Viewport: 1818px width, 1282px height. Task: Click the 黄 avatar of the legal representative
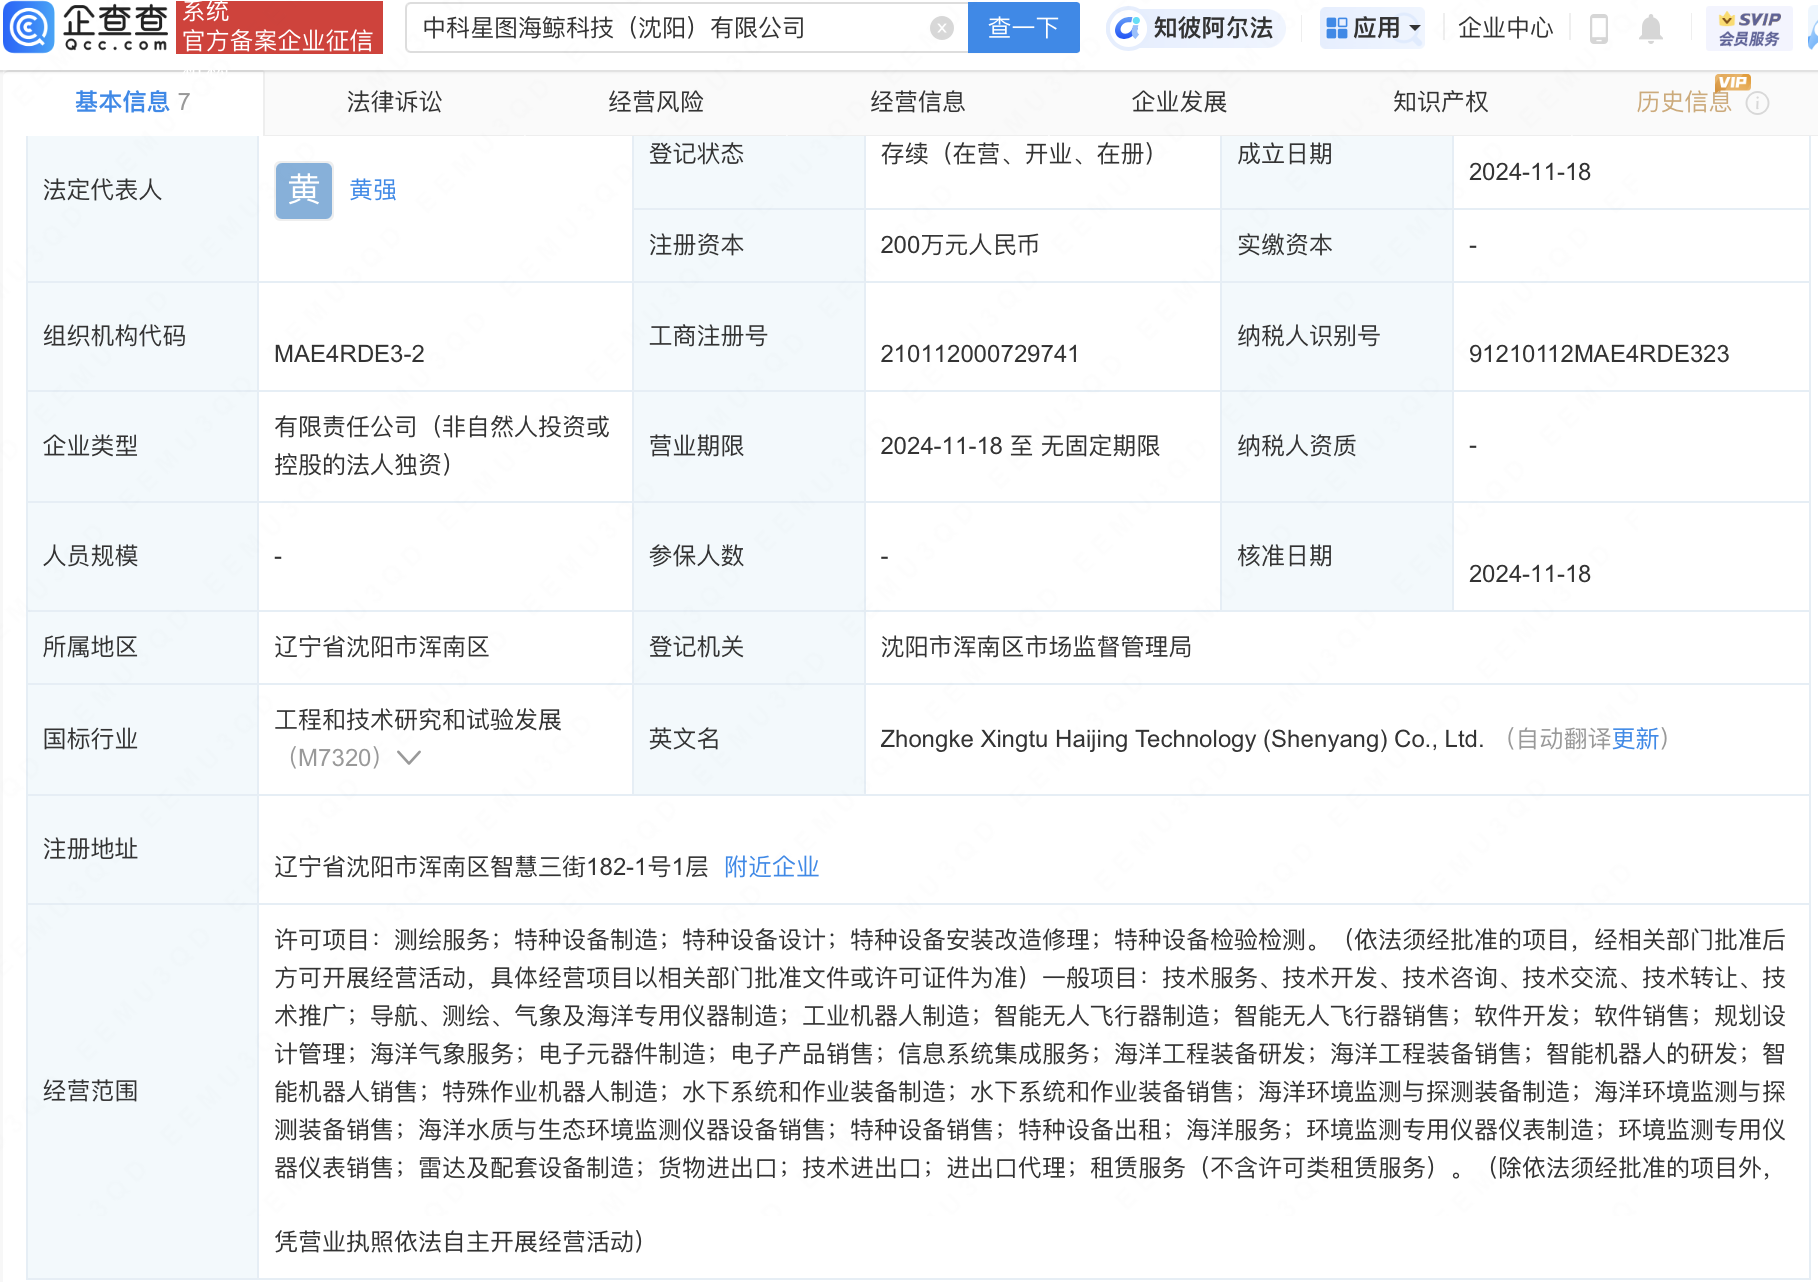pos(304,190)
